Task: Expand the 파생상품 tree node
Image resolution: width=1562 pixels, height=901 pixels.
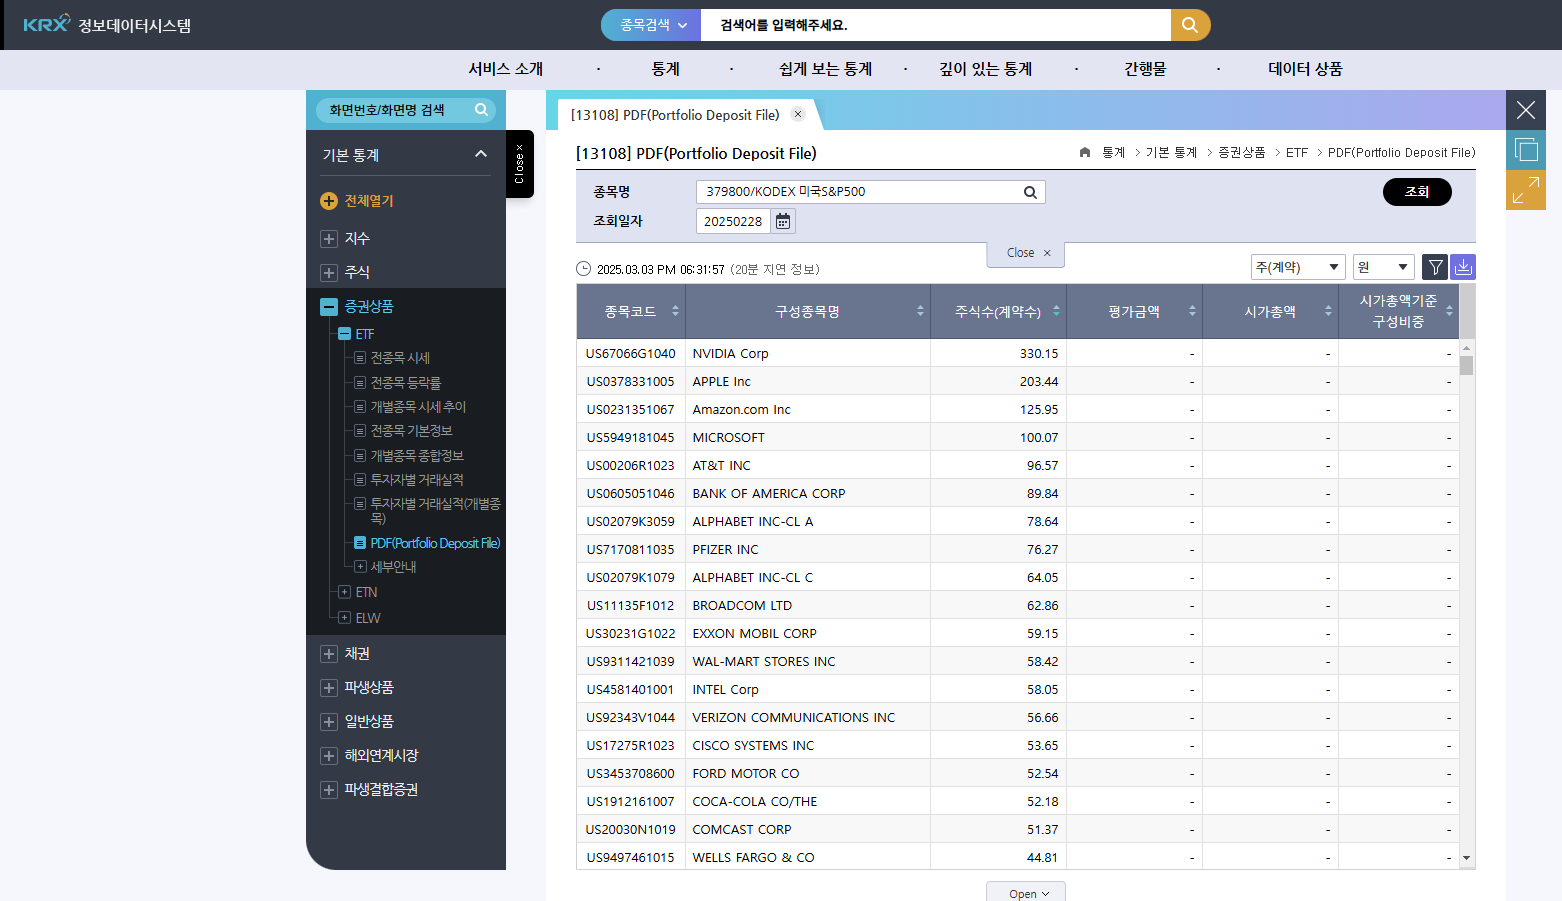Action: 329,688
